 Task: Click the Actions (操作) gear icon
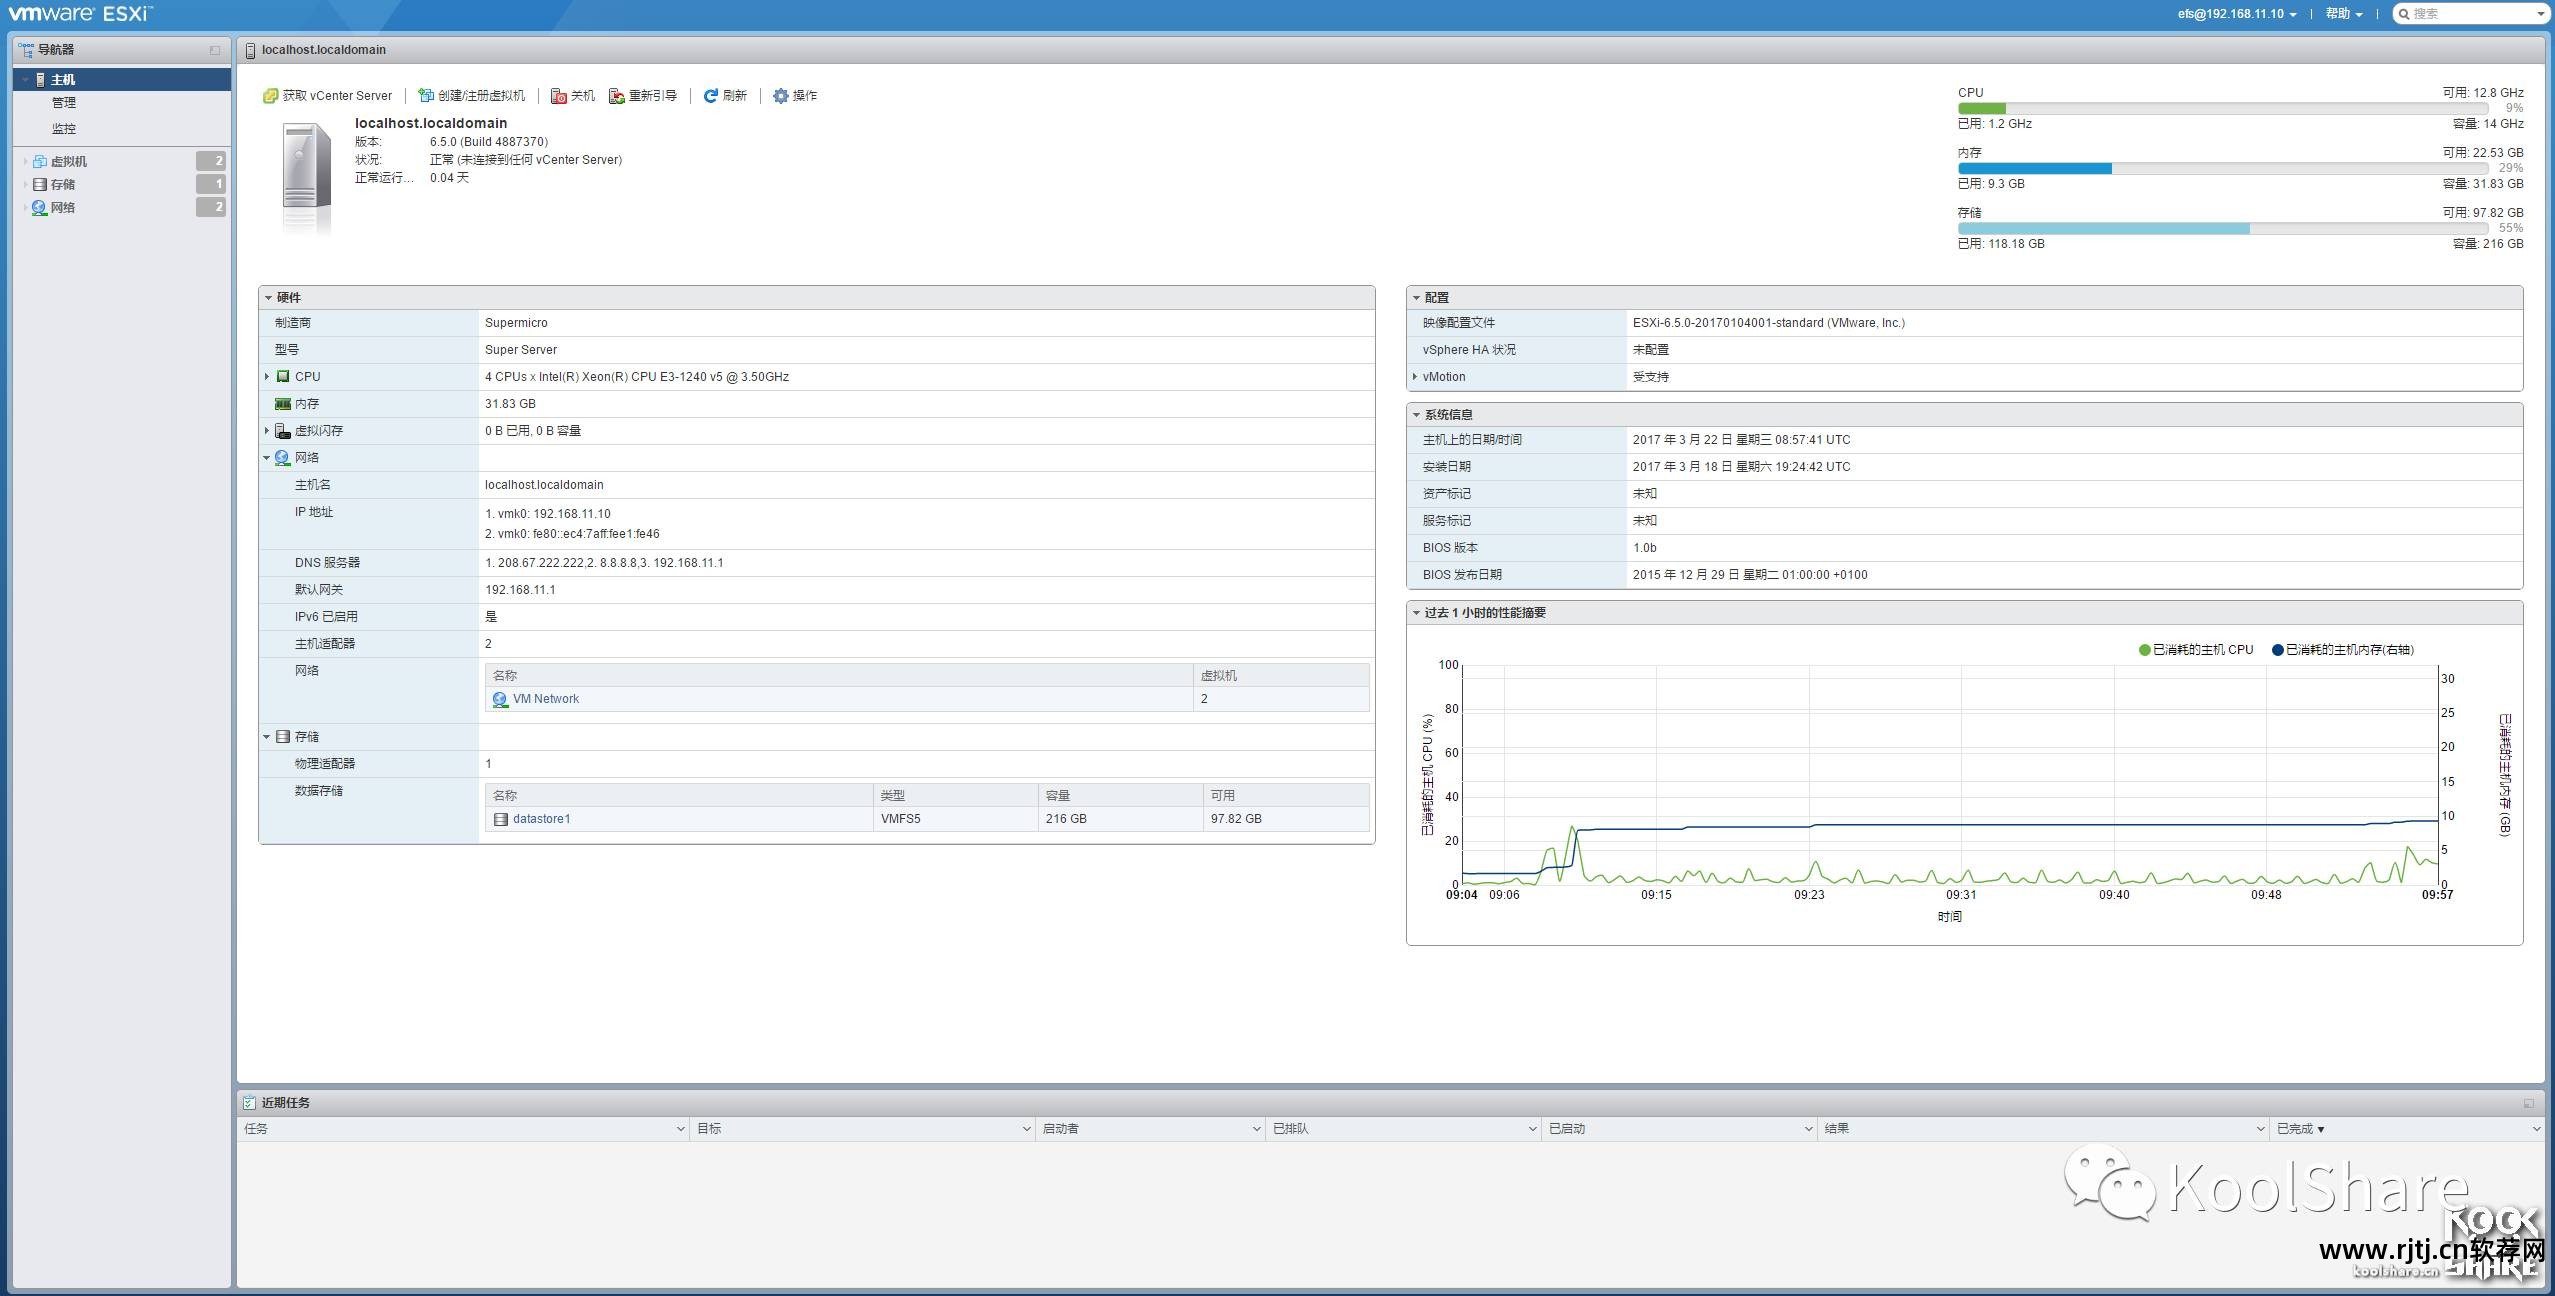click(x=781, y=96)
